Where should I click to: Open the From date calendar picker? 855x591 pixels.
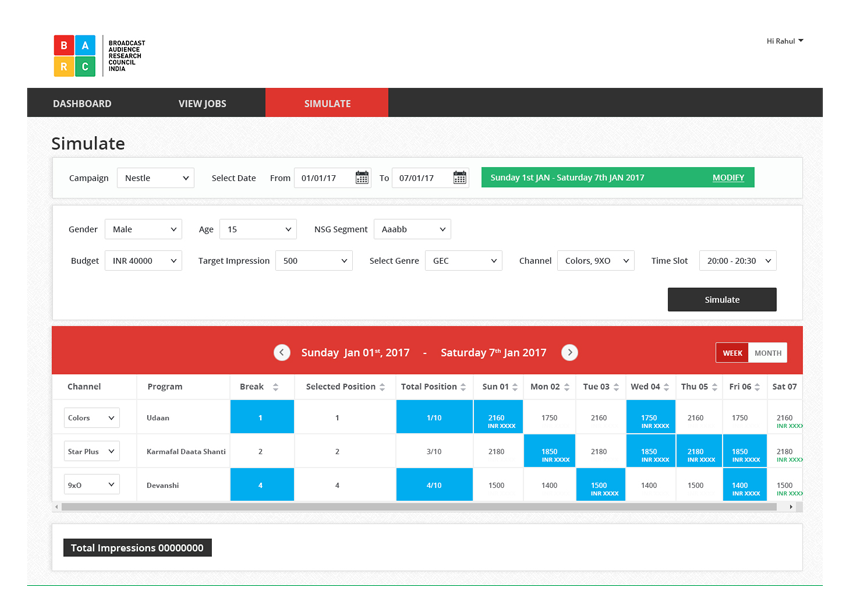362,178
